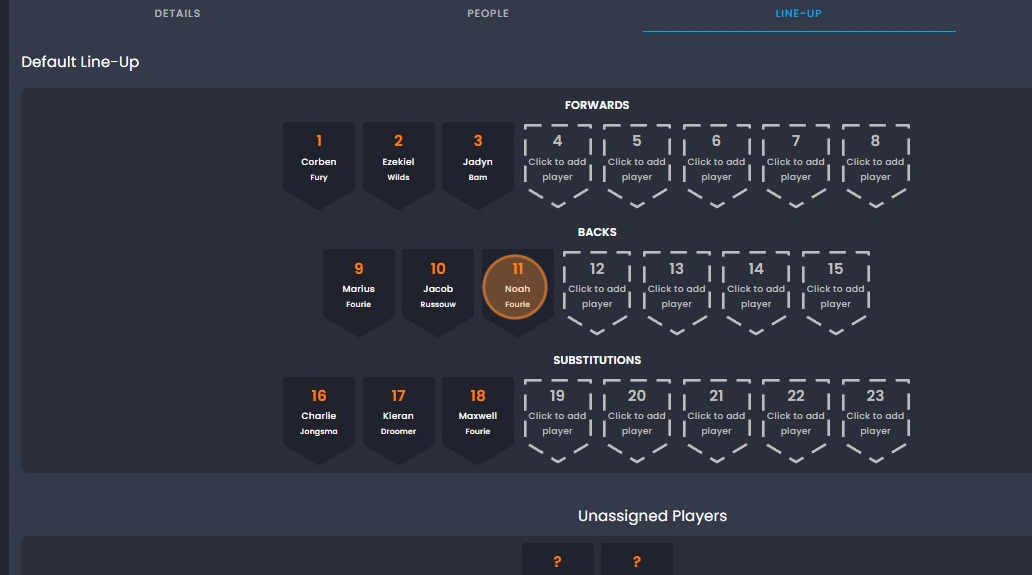Add a player to forward slot 6
The width and height of the screenshot is (1032, 575).
[716, 165]
